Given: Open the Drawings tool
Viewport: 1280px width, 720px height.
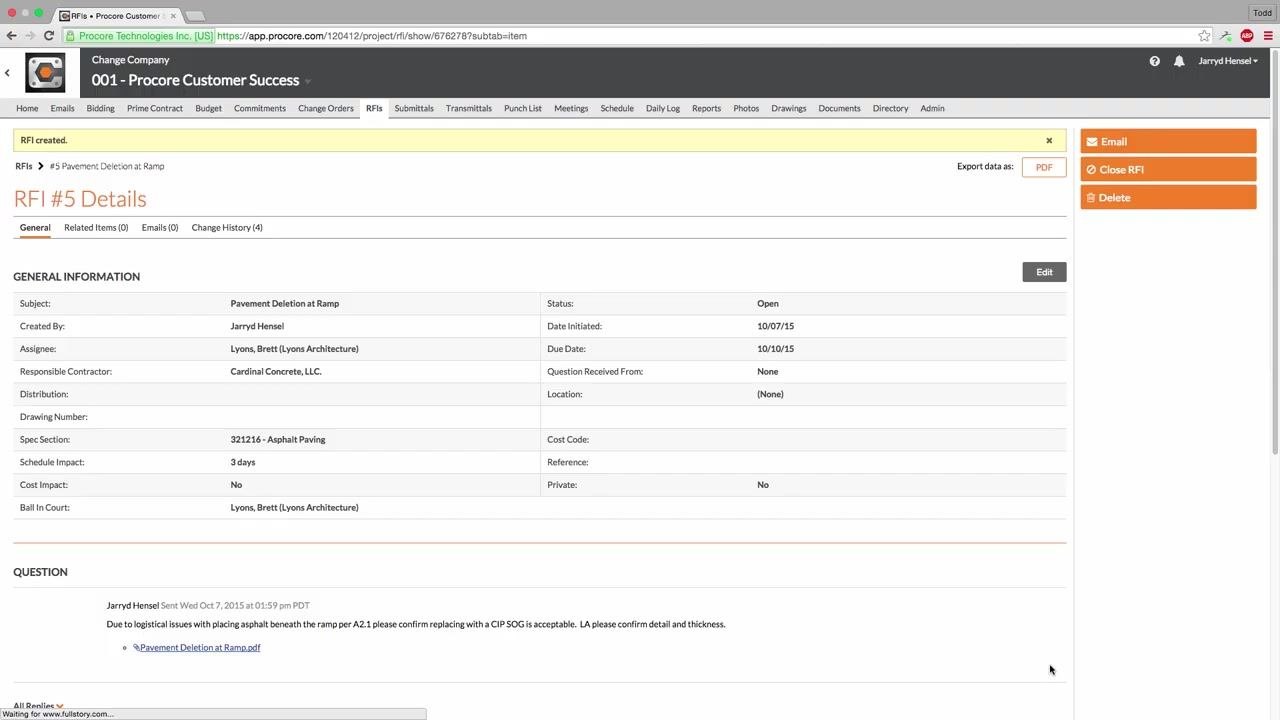Looking at the screenshot, I should click(x=789, y=108).
